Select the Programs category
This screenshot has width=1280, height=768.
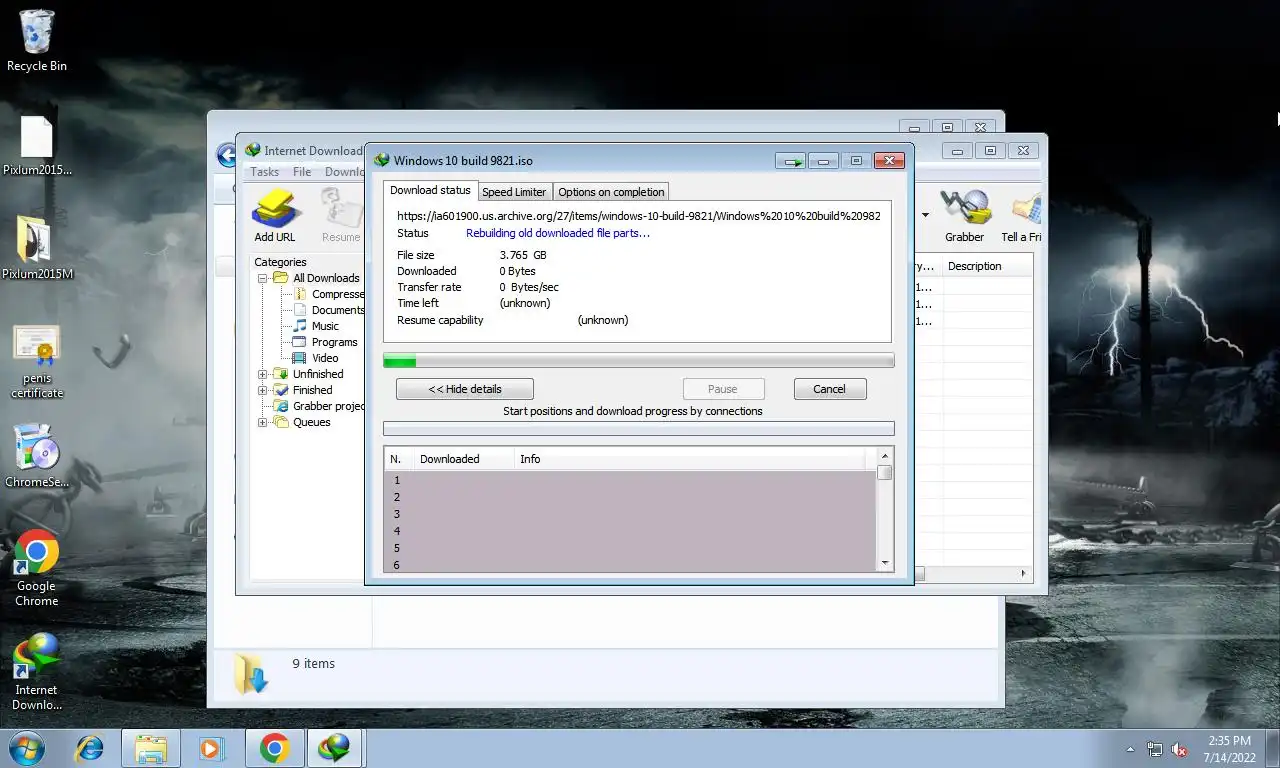pyautogui.click(x=325, y=342)
